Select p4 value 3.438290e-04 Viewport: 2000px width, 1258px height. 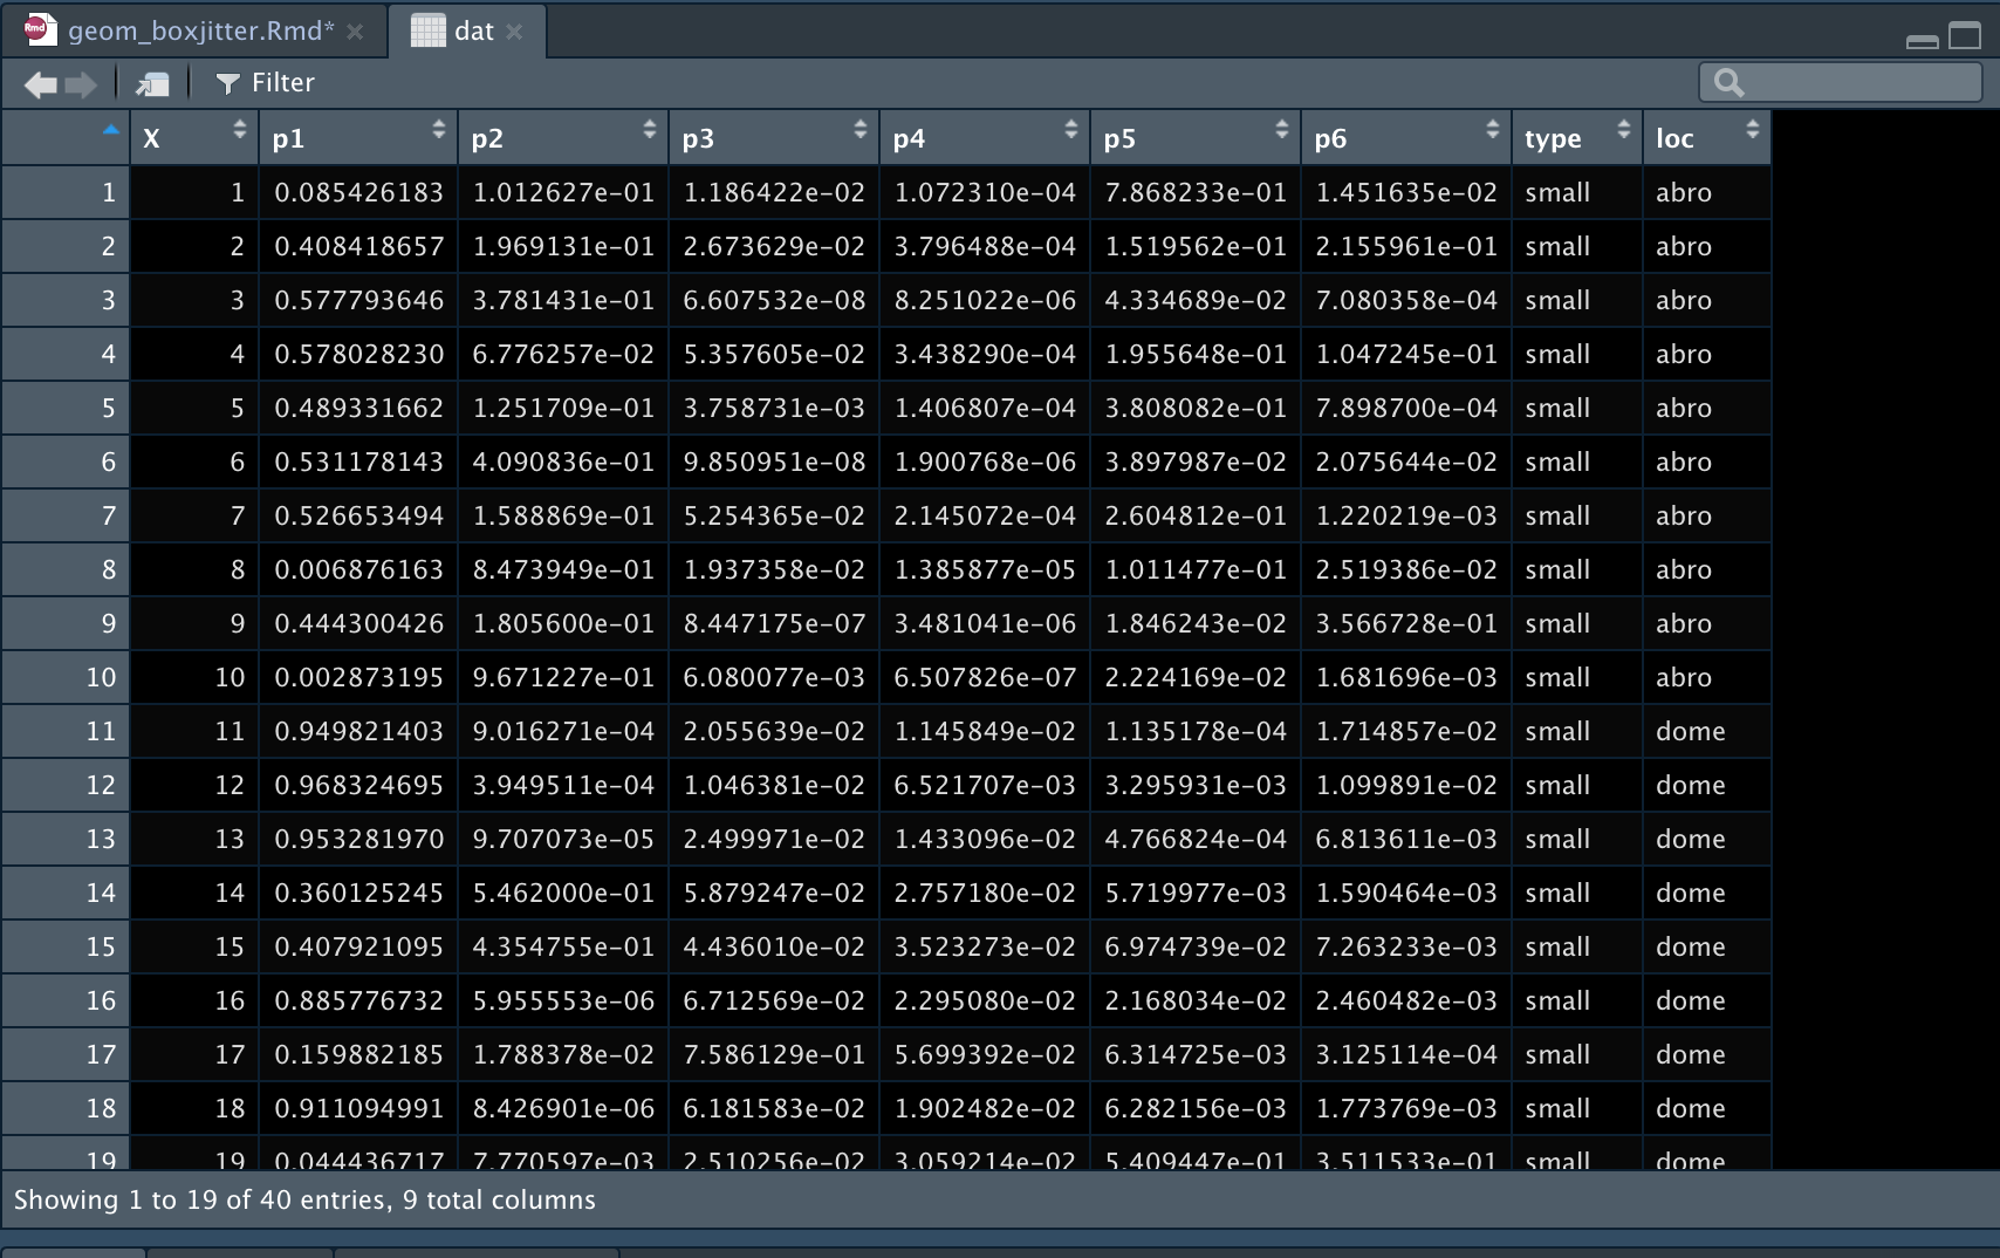985,354
